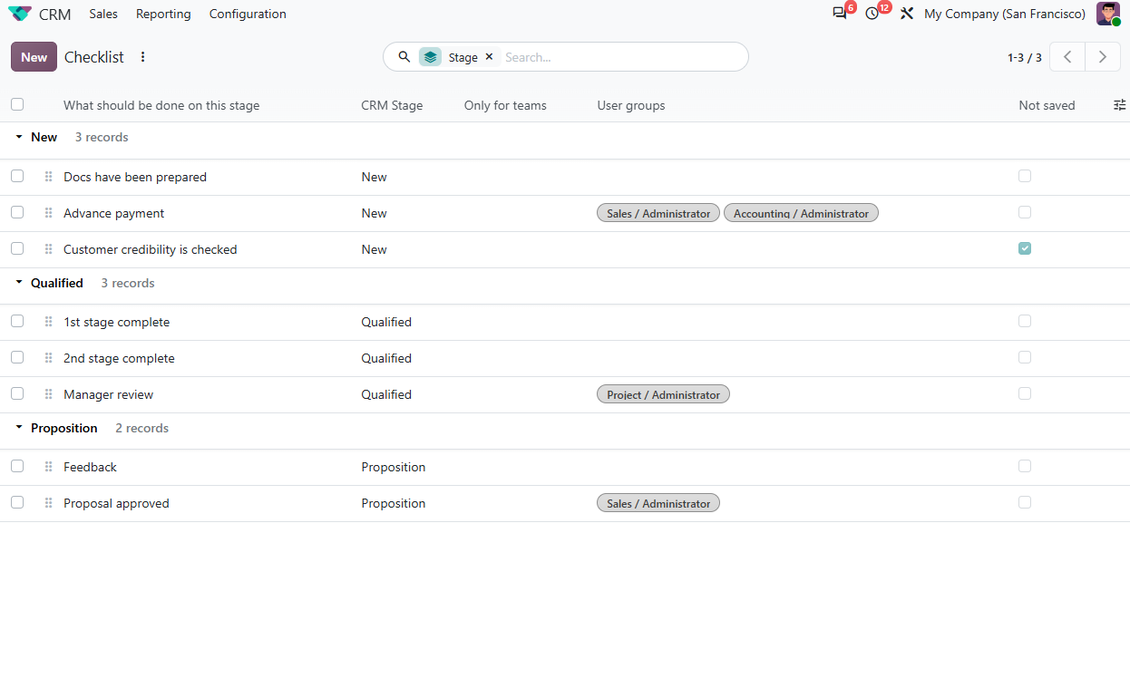Select the Customer credibility is checked row checkbox
The image size is (1130, 688).
[17, 249]
